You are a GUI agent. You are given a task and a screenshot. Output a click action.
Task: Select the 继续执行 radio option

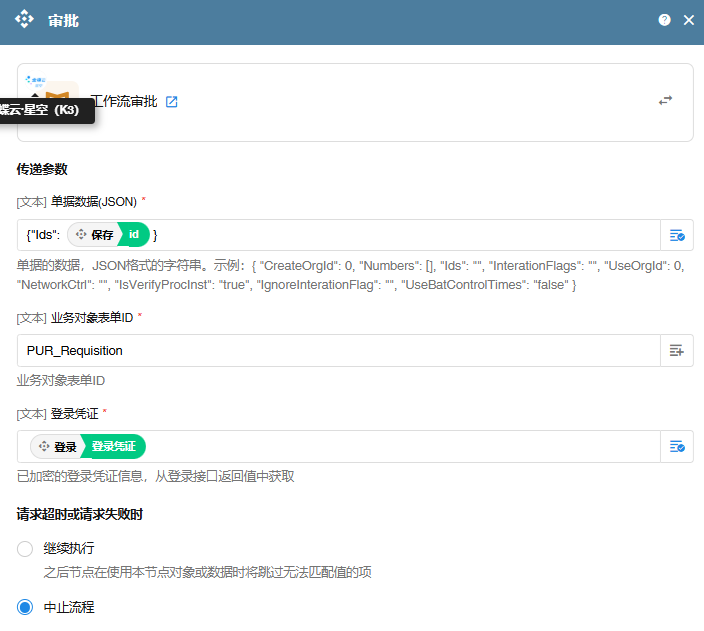pyautogui.click(x=26, y=549)
